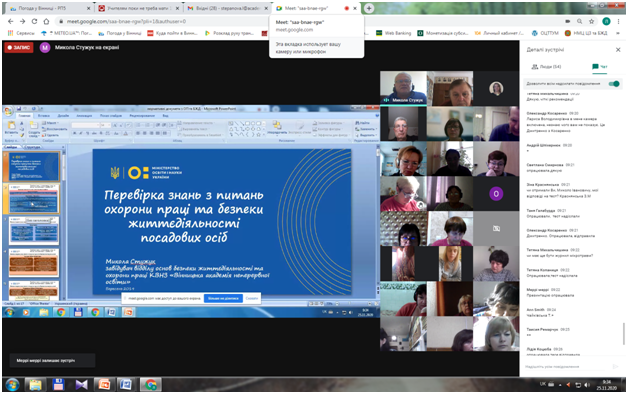The width and height of the screenshot is (628, 394).
Task: Open the МЕТЕОUA bookmark
Action: tap(66, 33)
